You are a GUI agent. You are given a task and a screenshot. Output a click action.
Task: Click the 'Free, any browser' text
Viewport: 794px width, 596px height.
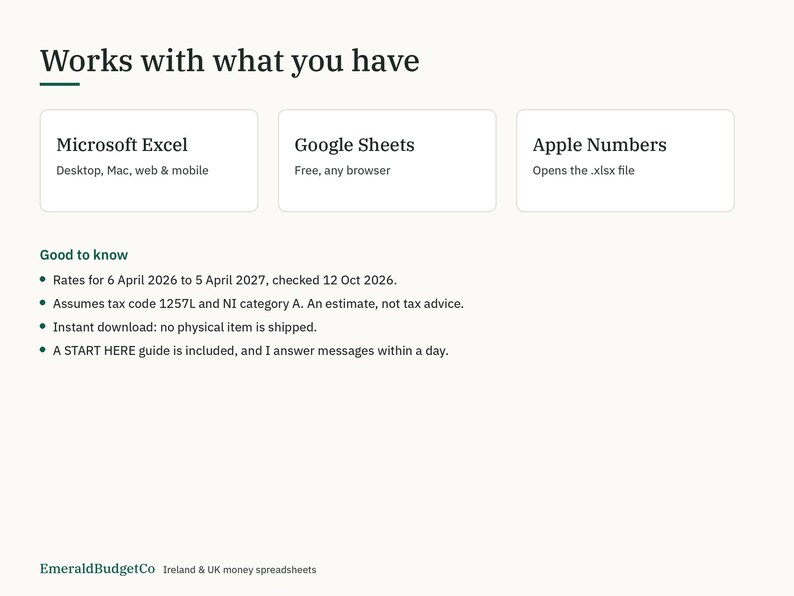(x=342, y=171)
